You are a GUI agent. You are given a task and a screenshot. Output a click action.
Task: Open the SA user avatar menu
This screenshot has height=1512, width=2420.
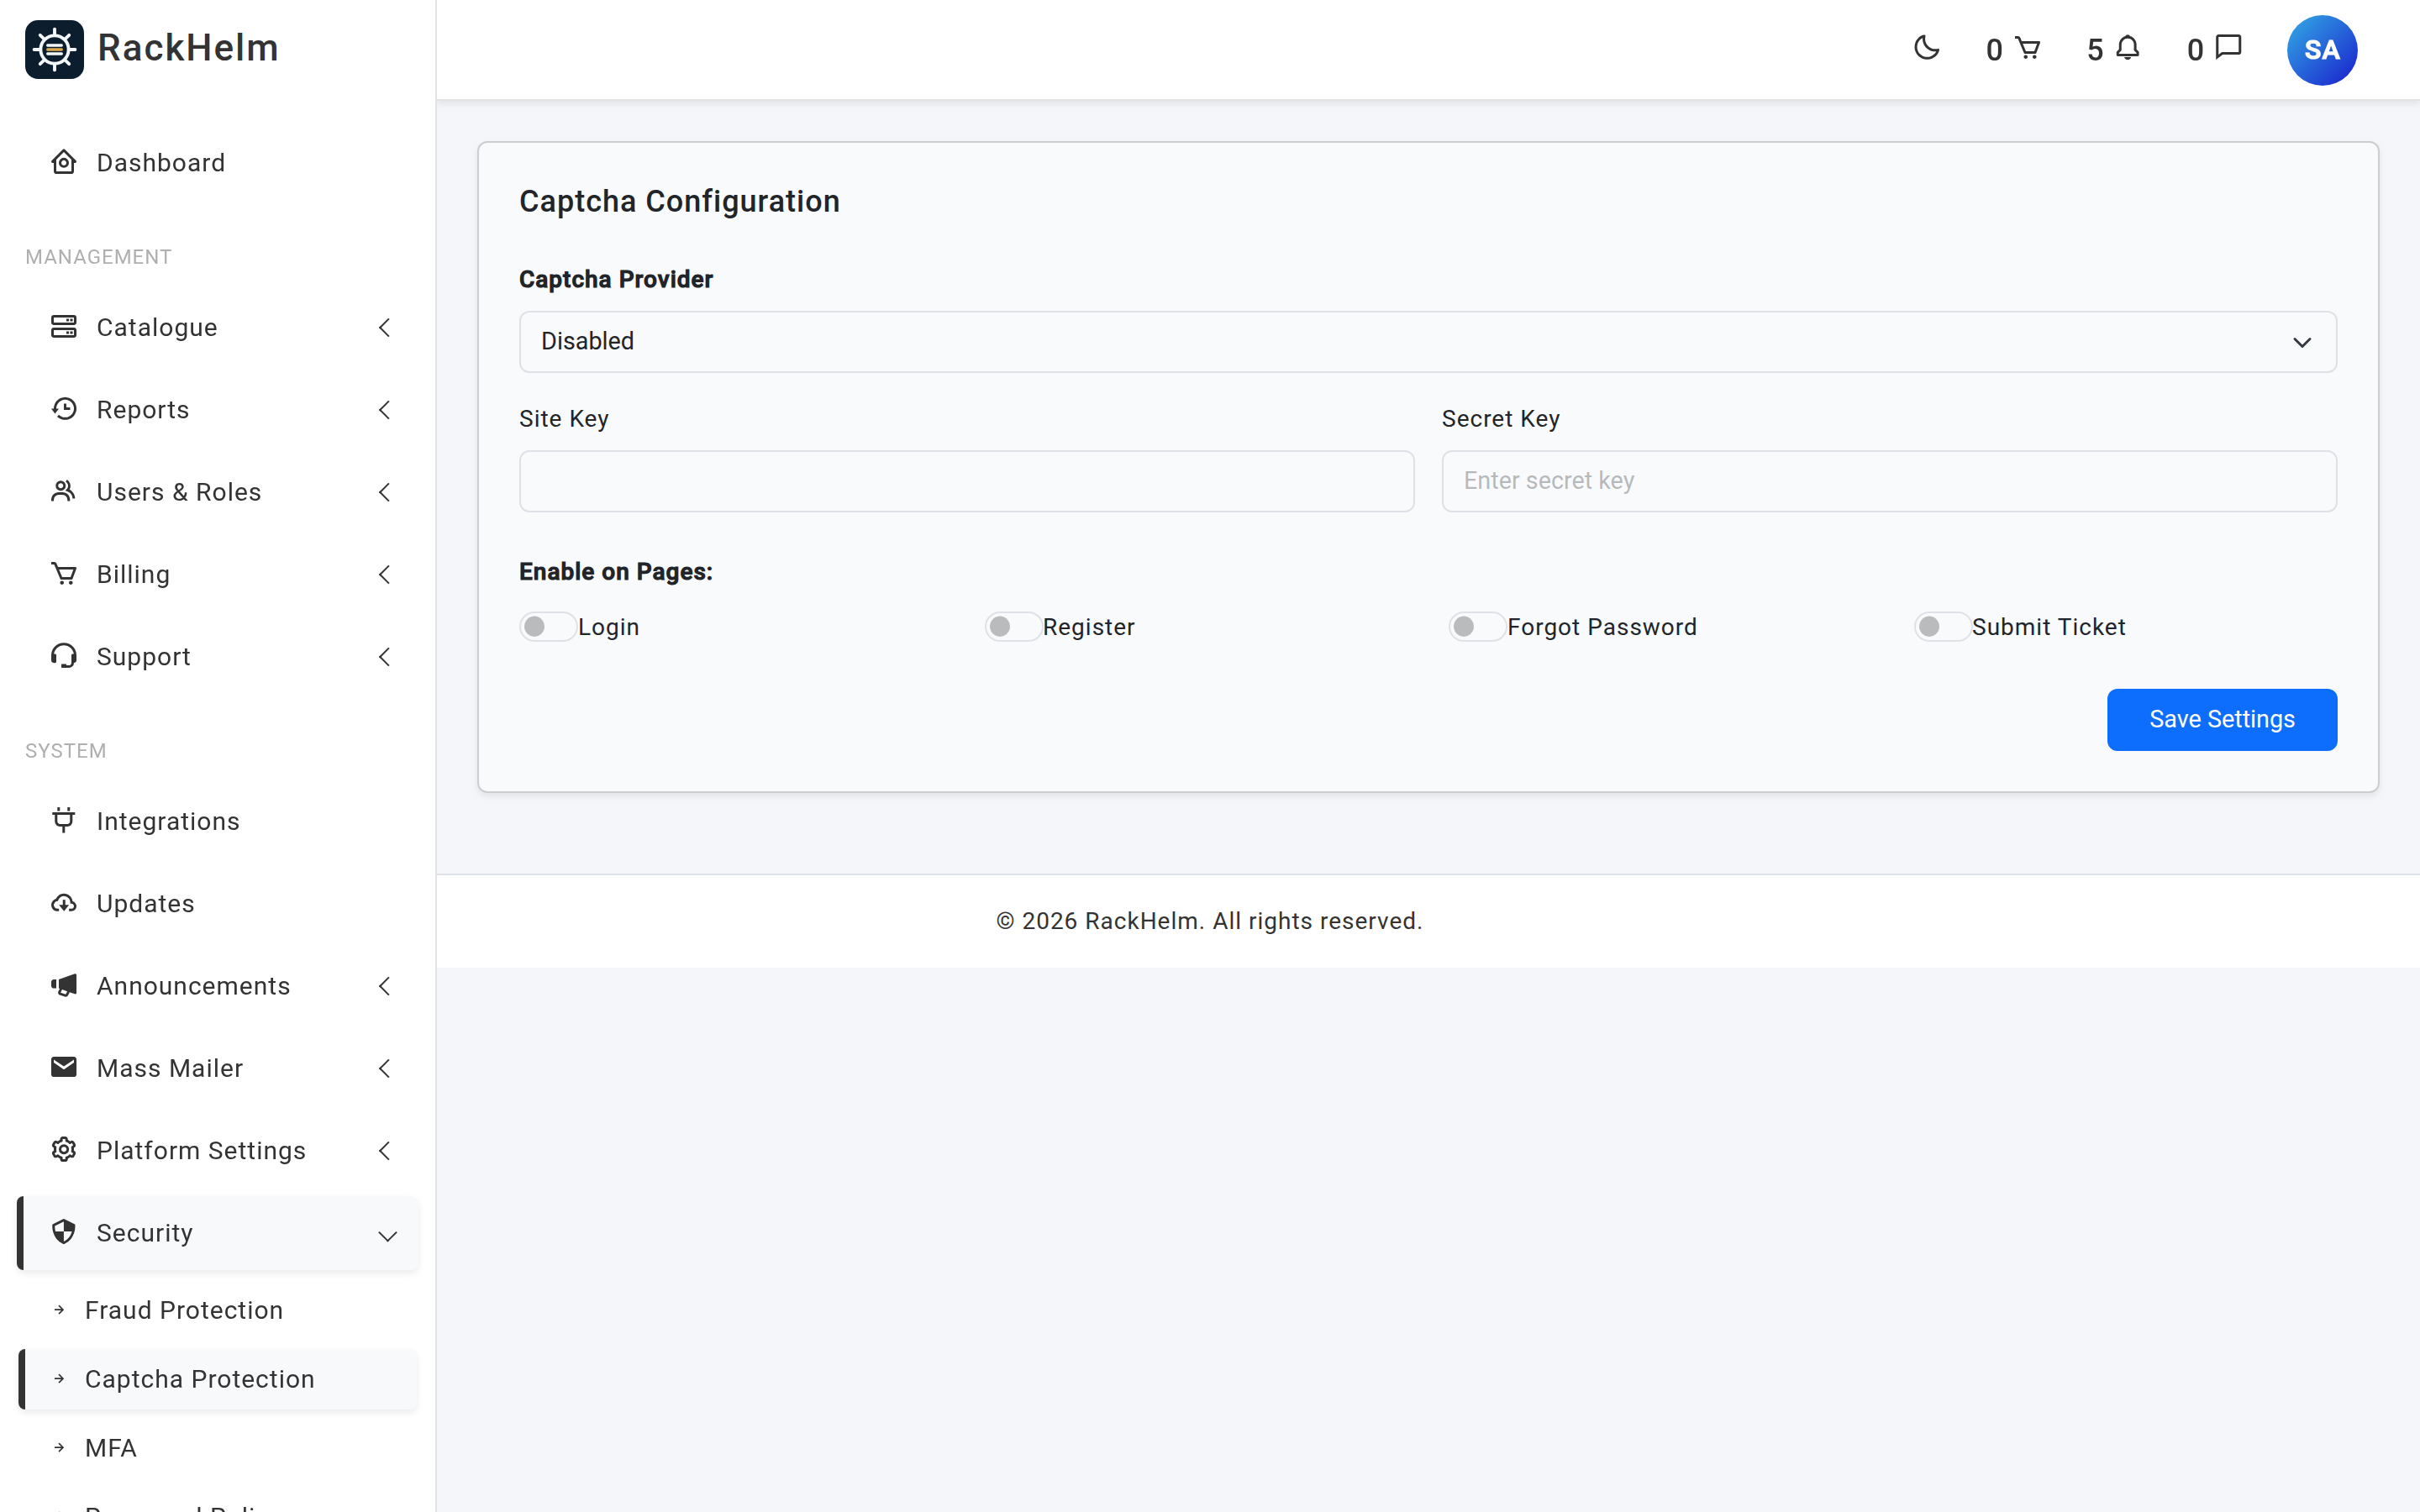pyautogui.click(x=2321, y=50)
